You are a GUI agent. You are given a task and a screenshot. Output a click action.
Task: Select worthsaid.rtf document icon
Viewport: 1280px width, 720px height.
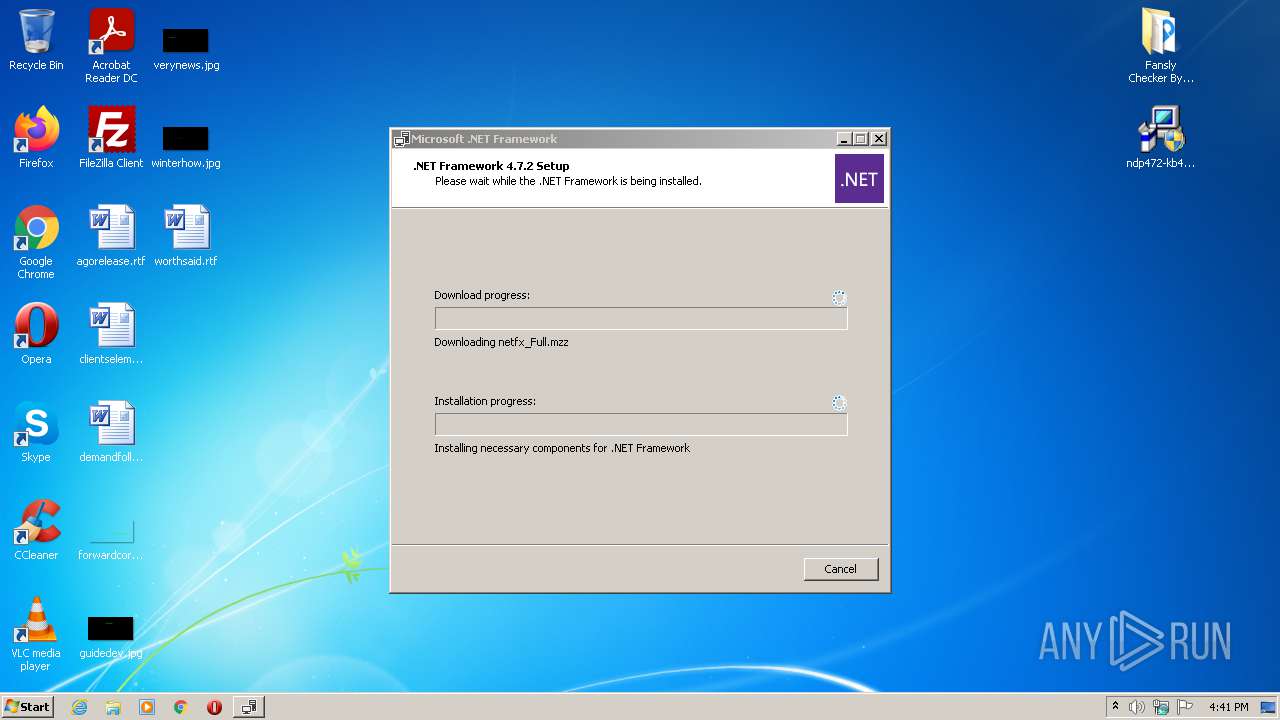tap(186, 236)
